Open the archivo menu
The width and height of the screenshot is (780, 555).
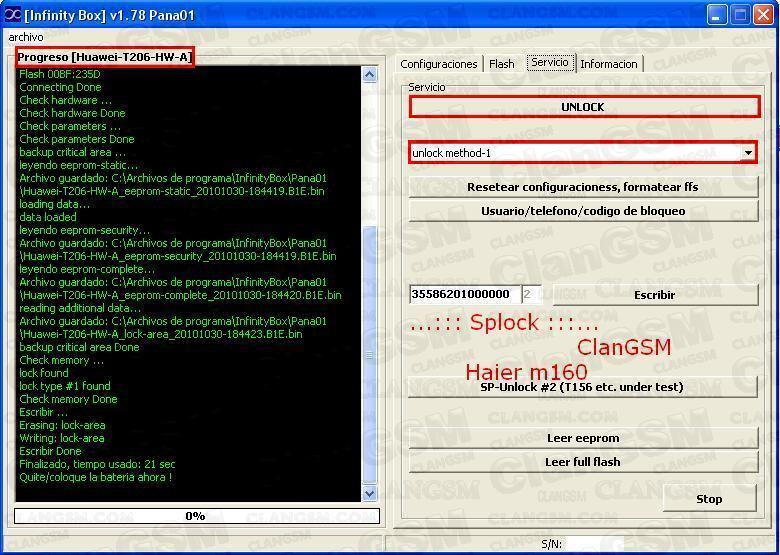[x=26, y=37]
